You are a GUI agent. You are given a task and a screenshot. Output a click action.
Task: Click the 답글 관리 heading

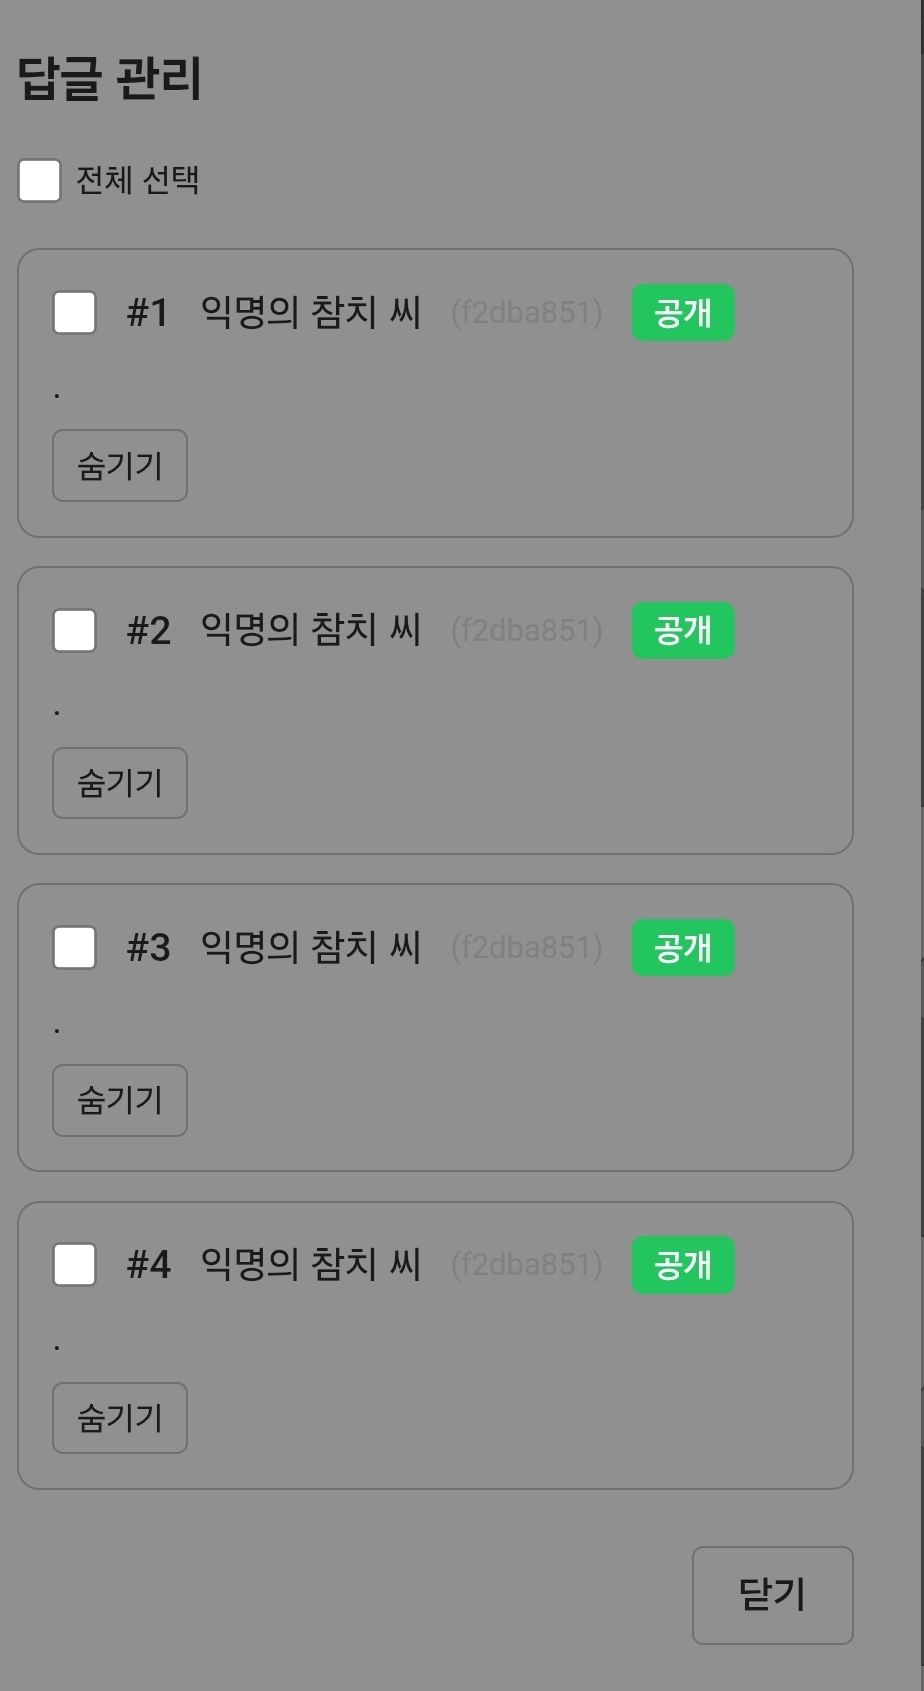click(x=110, y=79)
